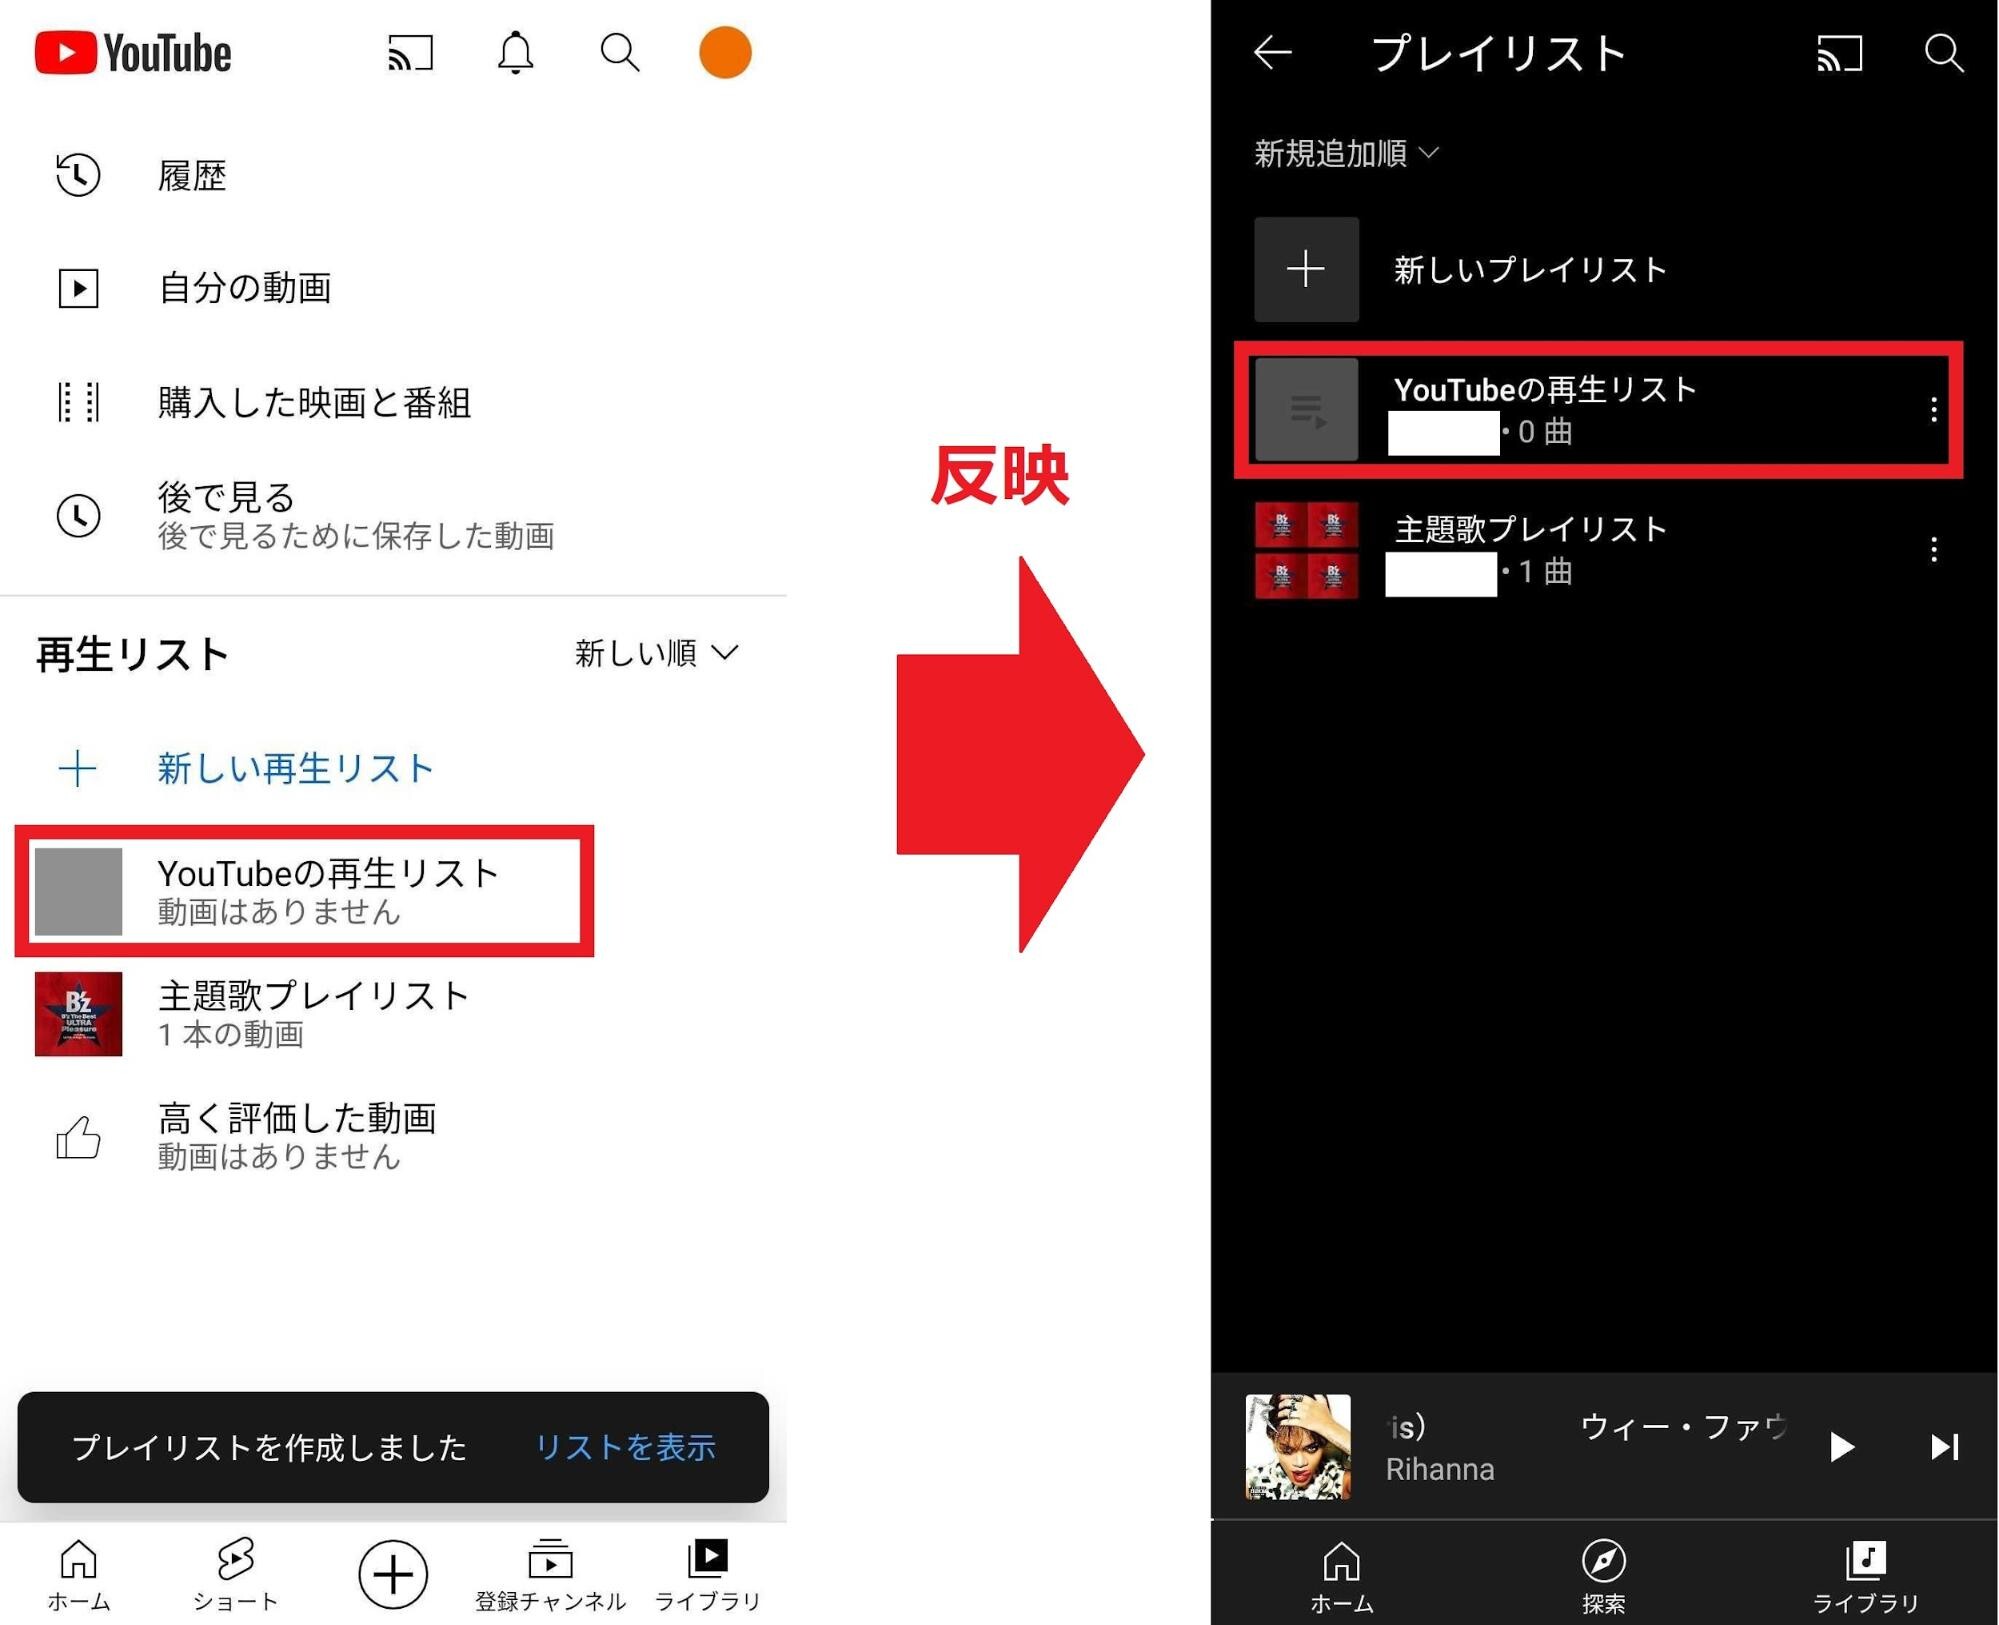The image size is (1999, 1625).
Task: Tap the YouTube logo in the left app
Action: coord(133,53)
